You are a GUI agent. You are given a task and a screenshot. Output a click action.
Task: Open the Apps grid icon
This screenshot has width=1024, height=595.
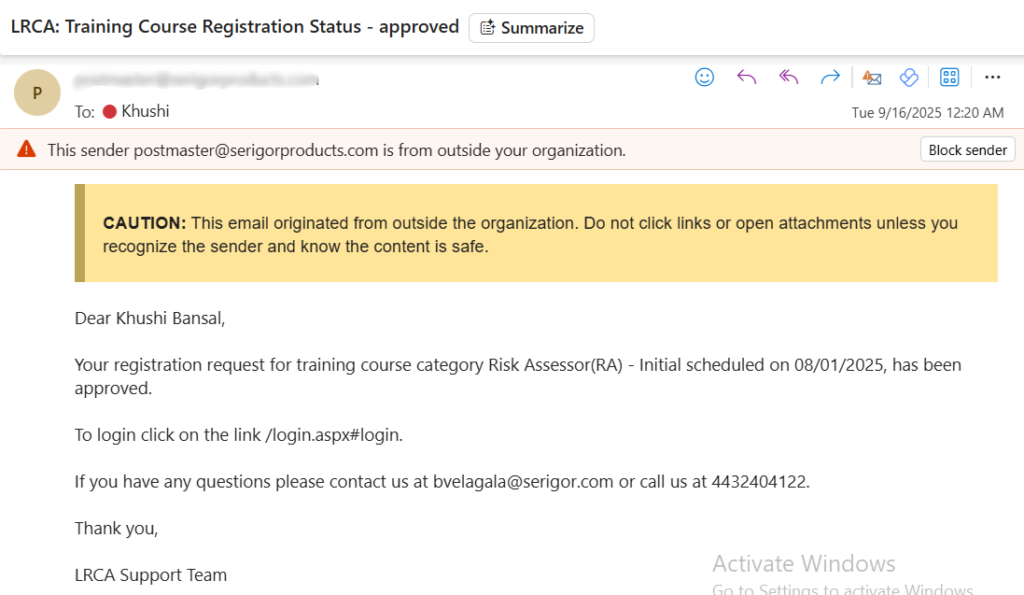[950, 77]
